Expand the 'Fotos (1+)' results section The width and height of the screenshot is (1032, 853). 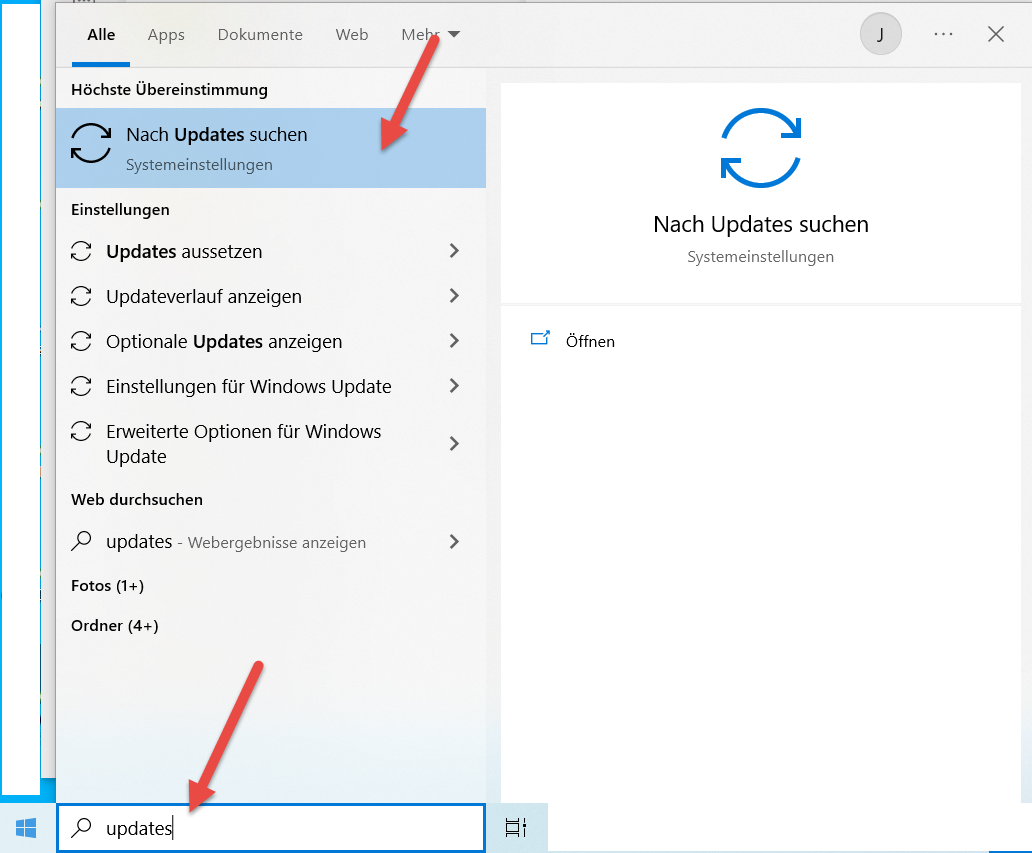pyautogui.click(x=107, y=585)
